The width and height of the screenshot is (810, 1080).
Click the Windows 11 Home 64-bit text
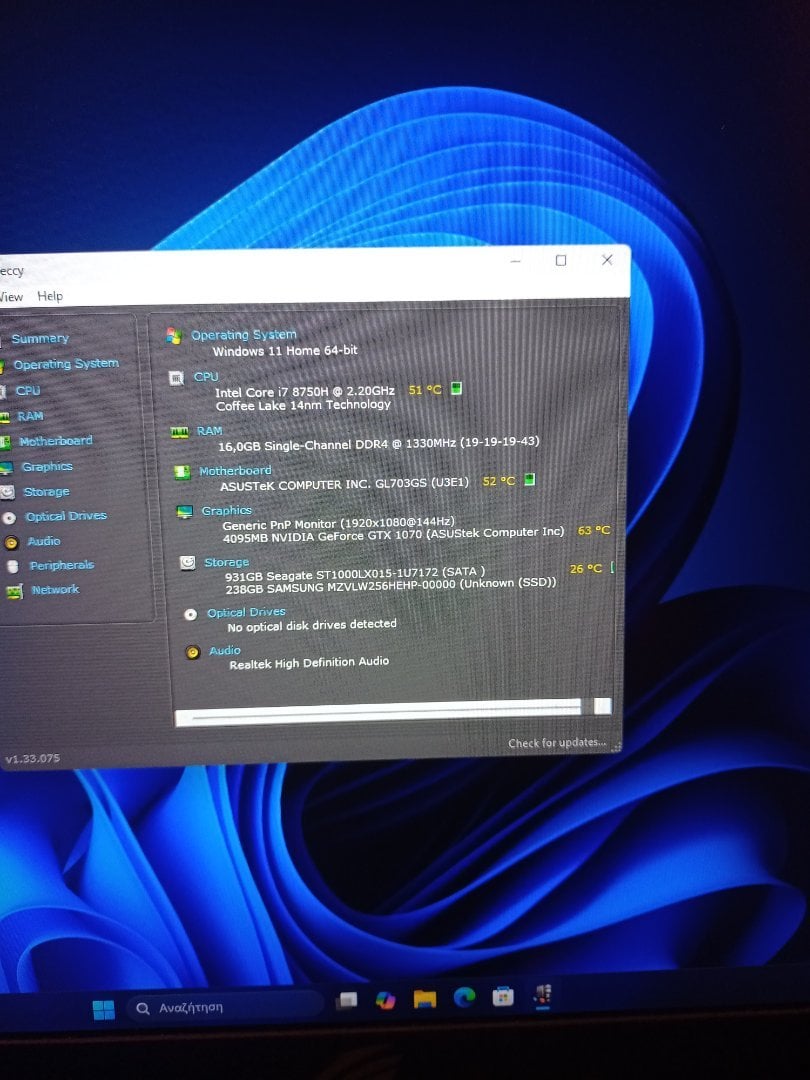pyautogui.click(x=285, y=351)
